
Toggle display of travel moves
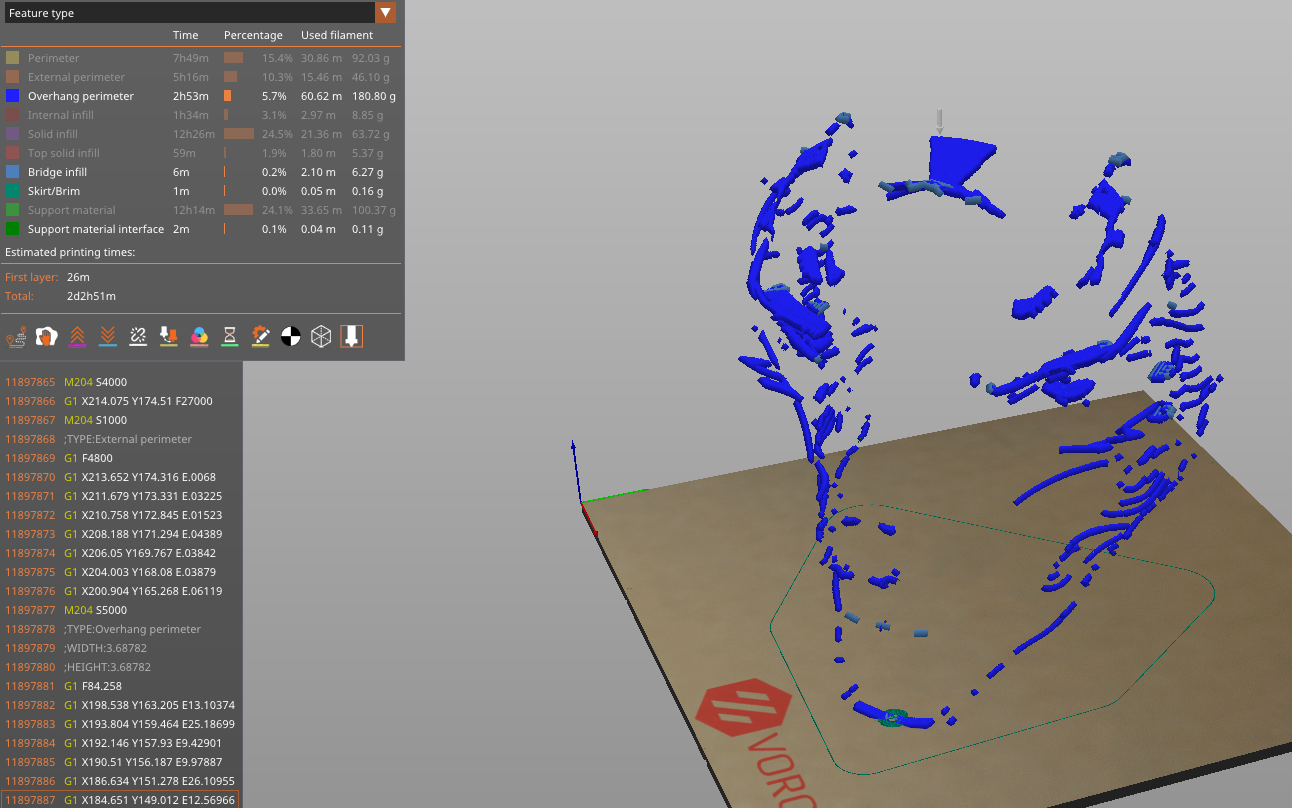(x=16, y=336)
